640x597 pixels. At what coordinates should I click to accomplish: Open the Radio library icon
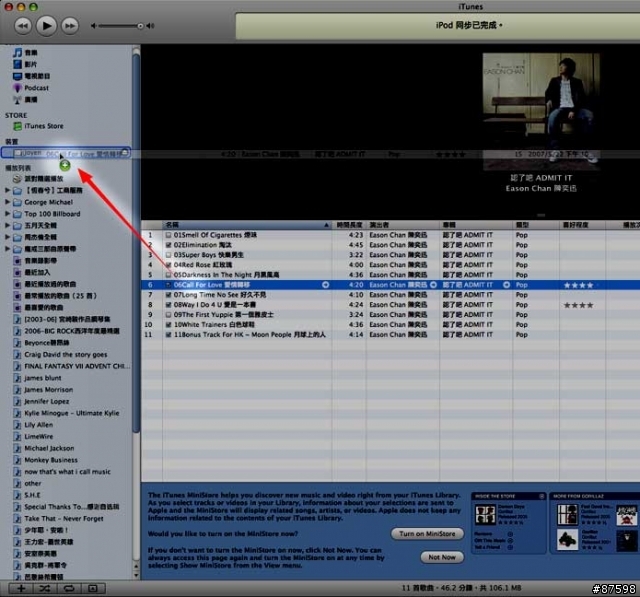click(17, 100)
